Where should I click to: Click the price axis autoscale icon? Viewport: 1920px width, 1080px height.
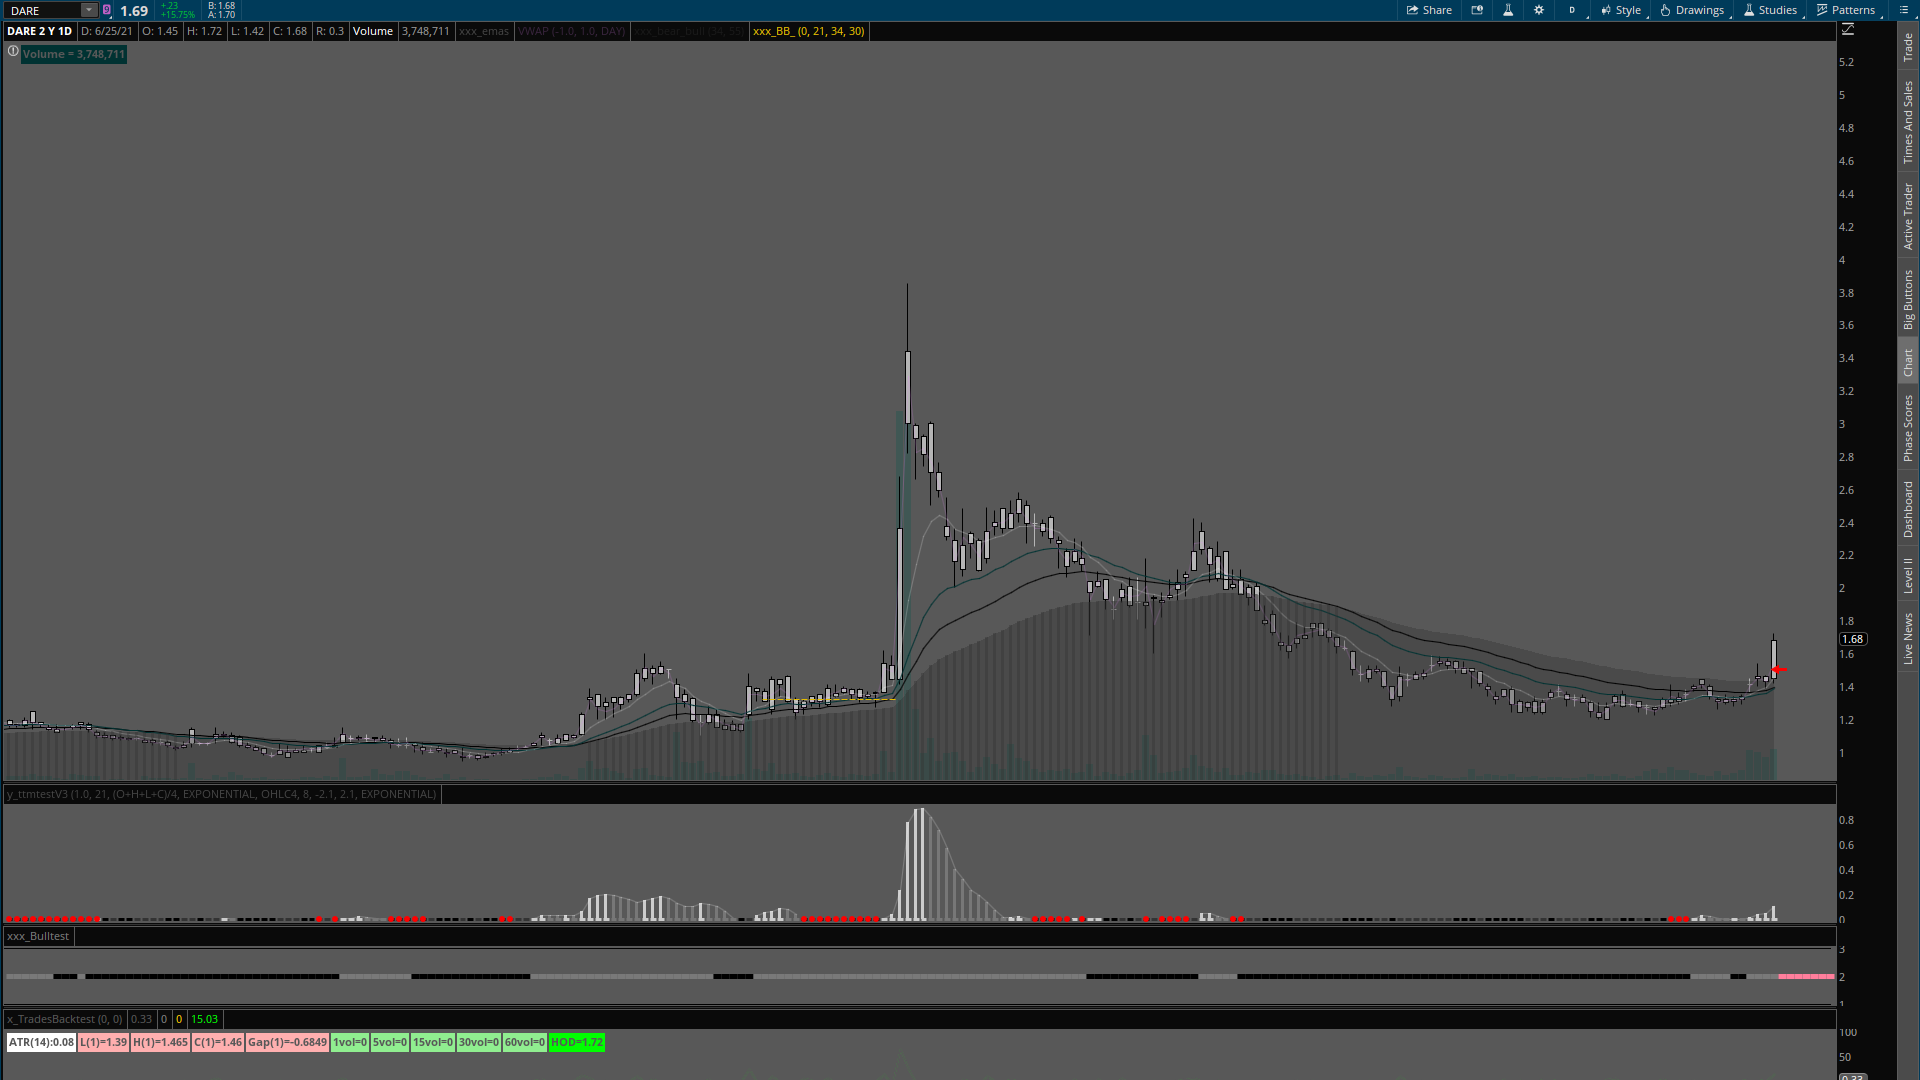[x=1848, y=30]
